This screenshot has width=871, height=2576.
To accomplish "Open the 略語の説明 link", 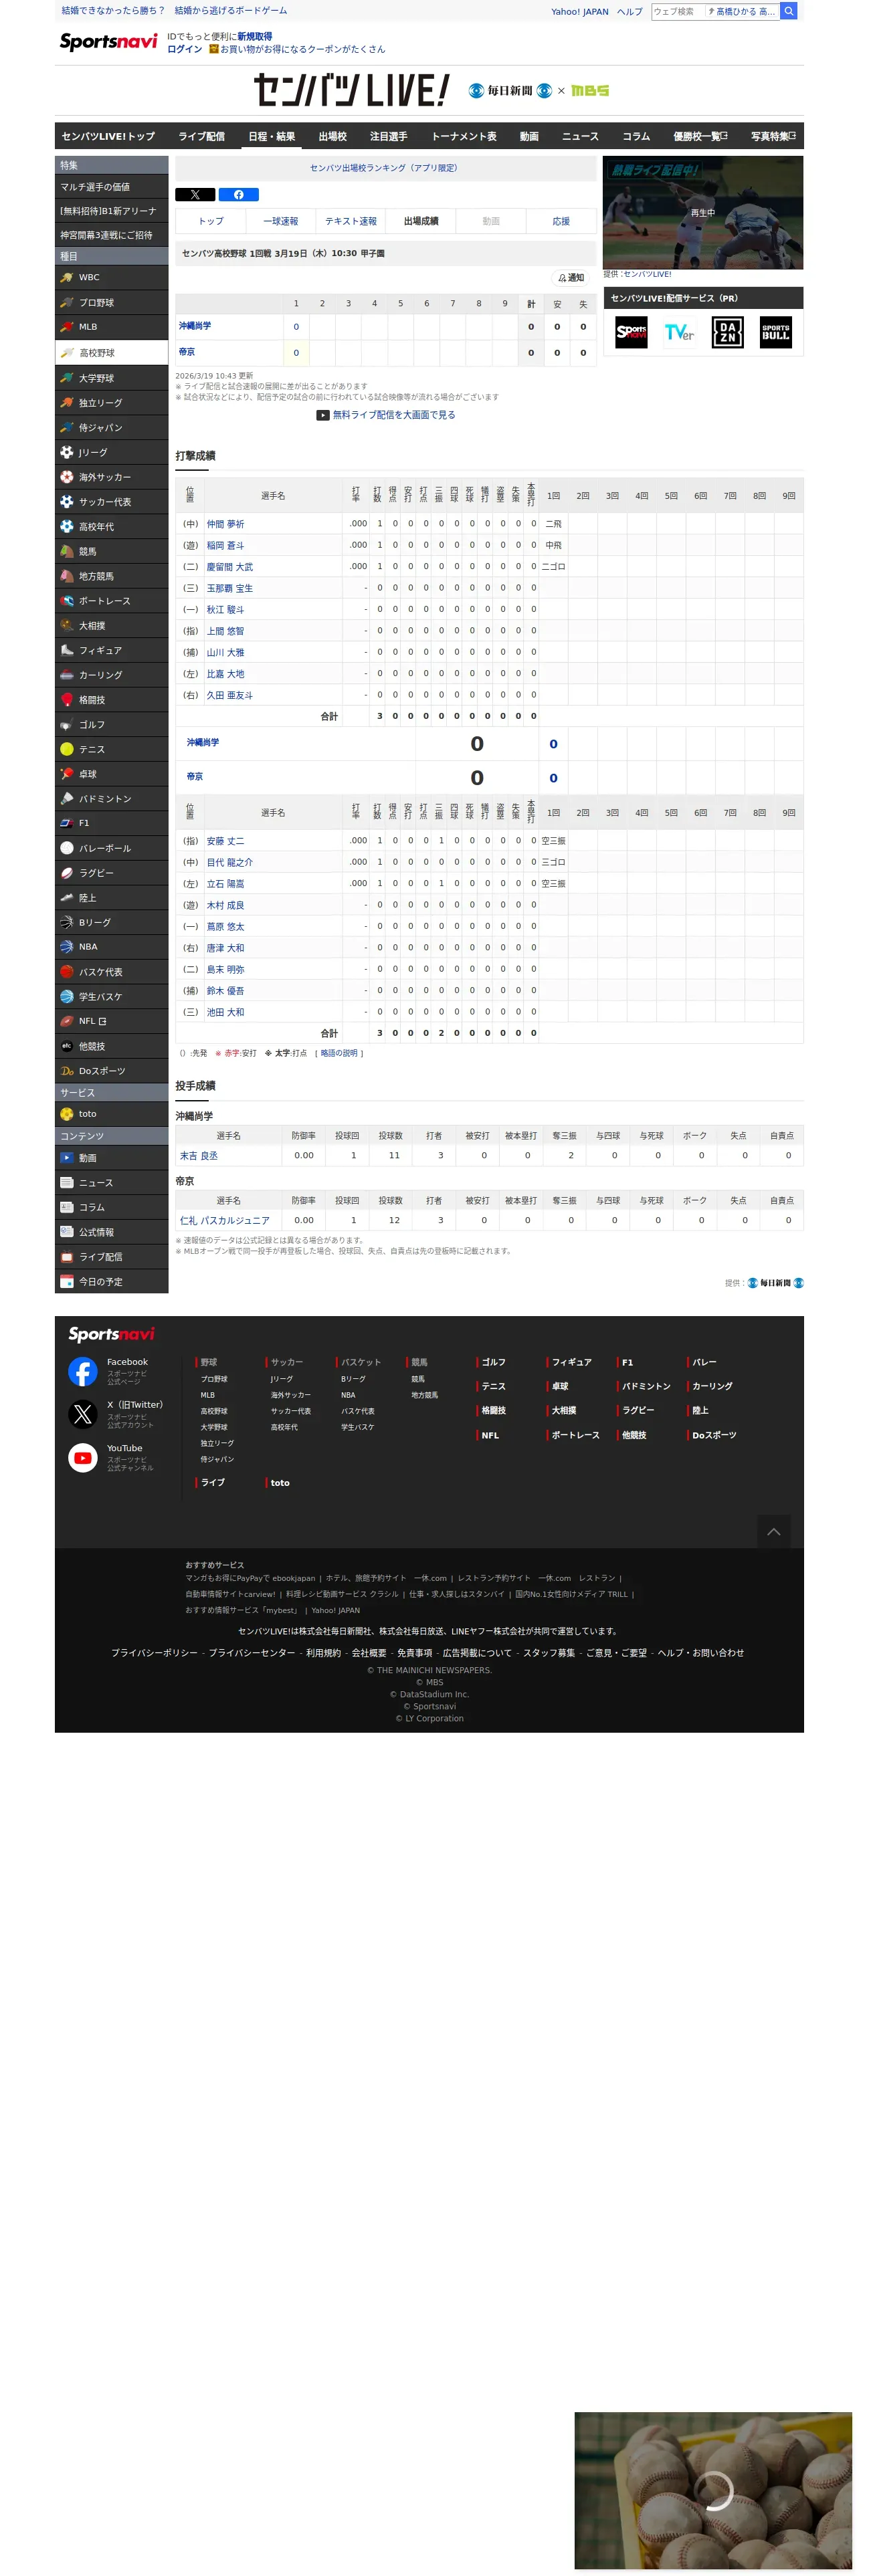I will (338, 1053).
